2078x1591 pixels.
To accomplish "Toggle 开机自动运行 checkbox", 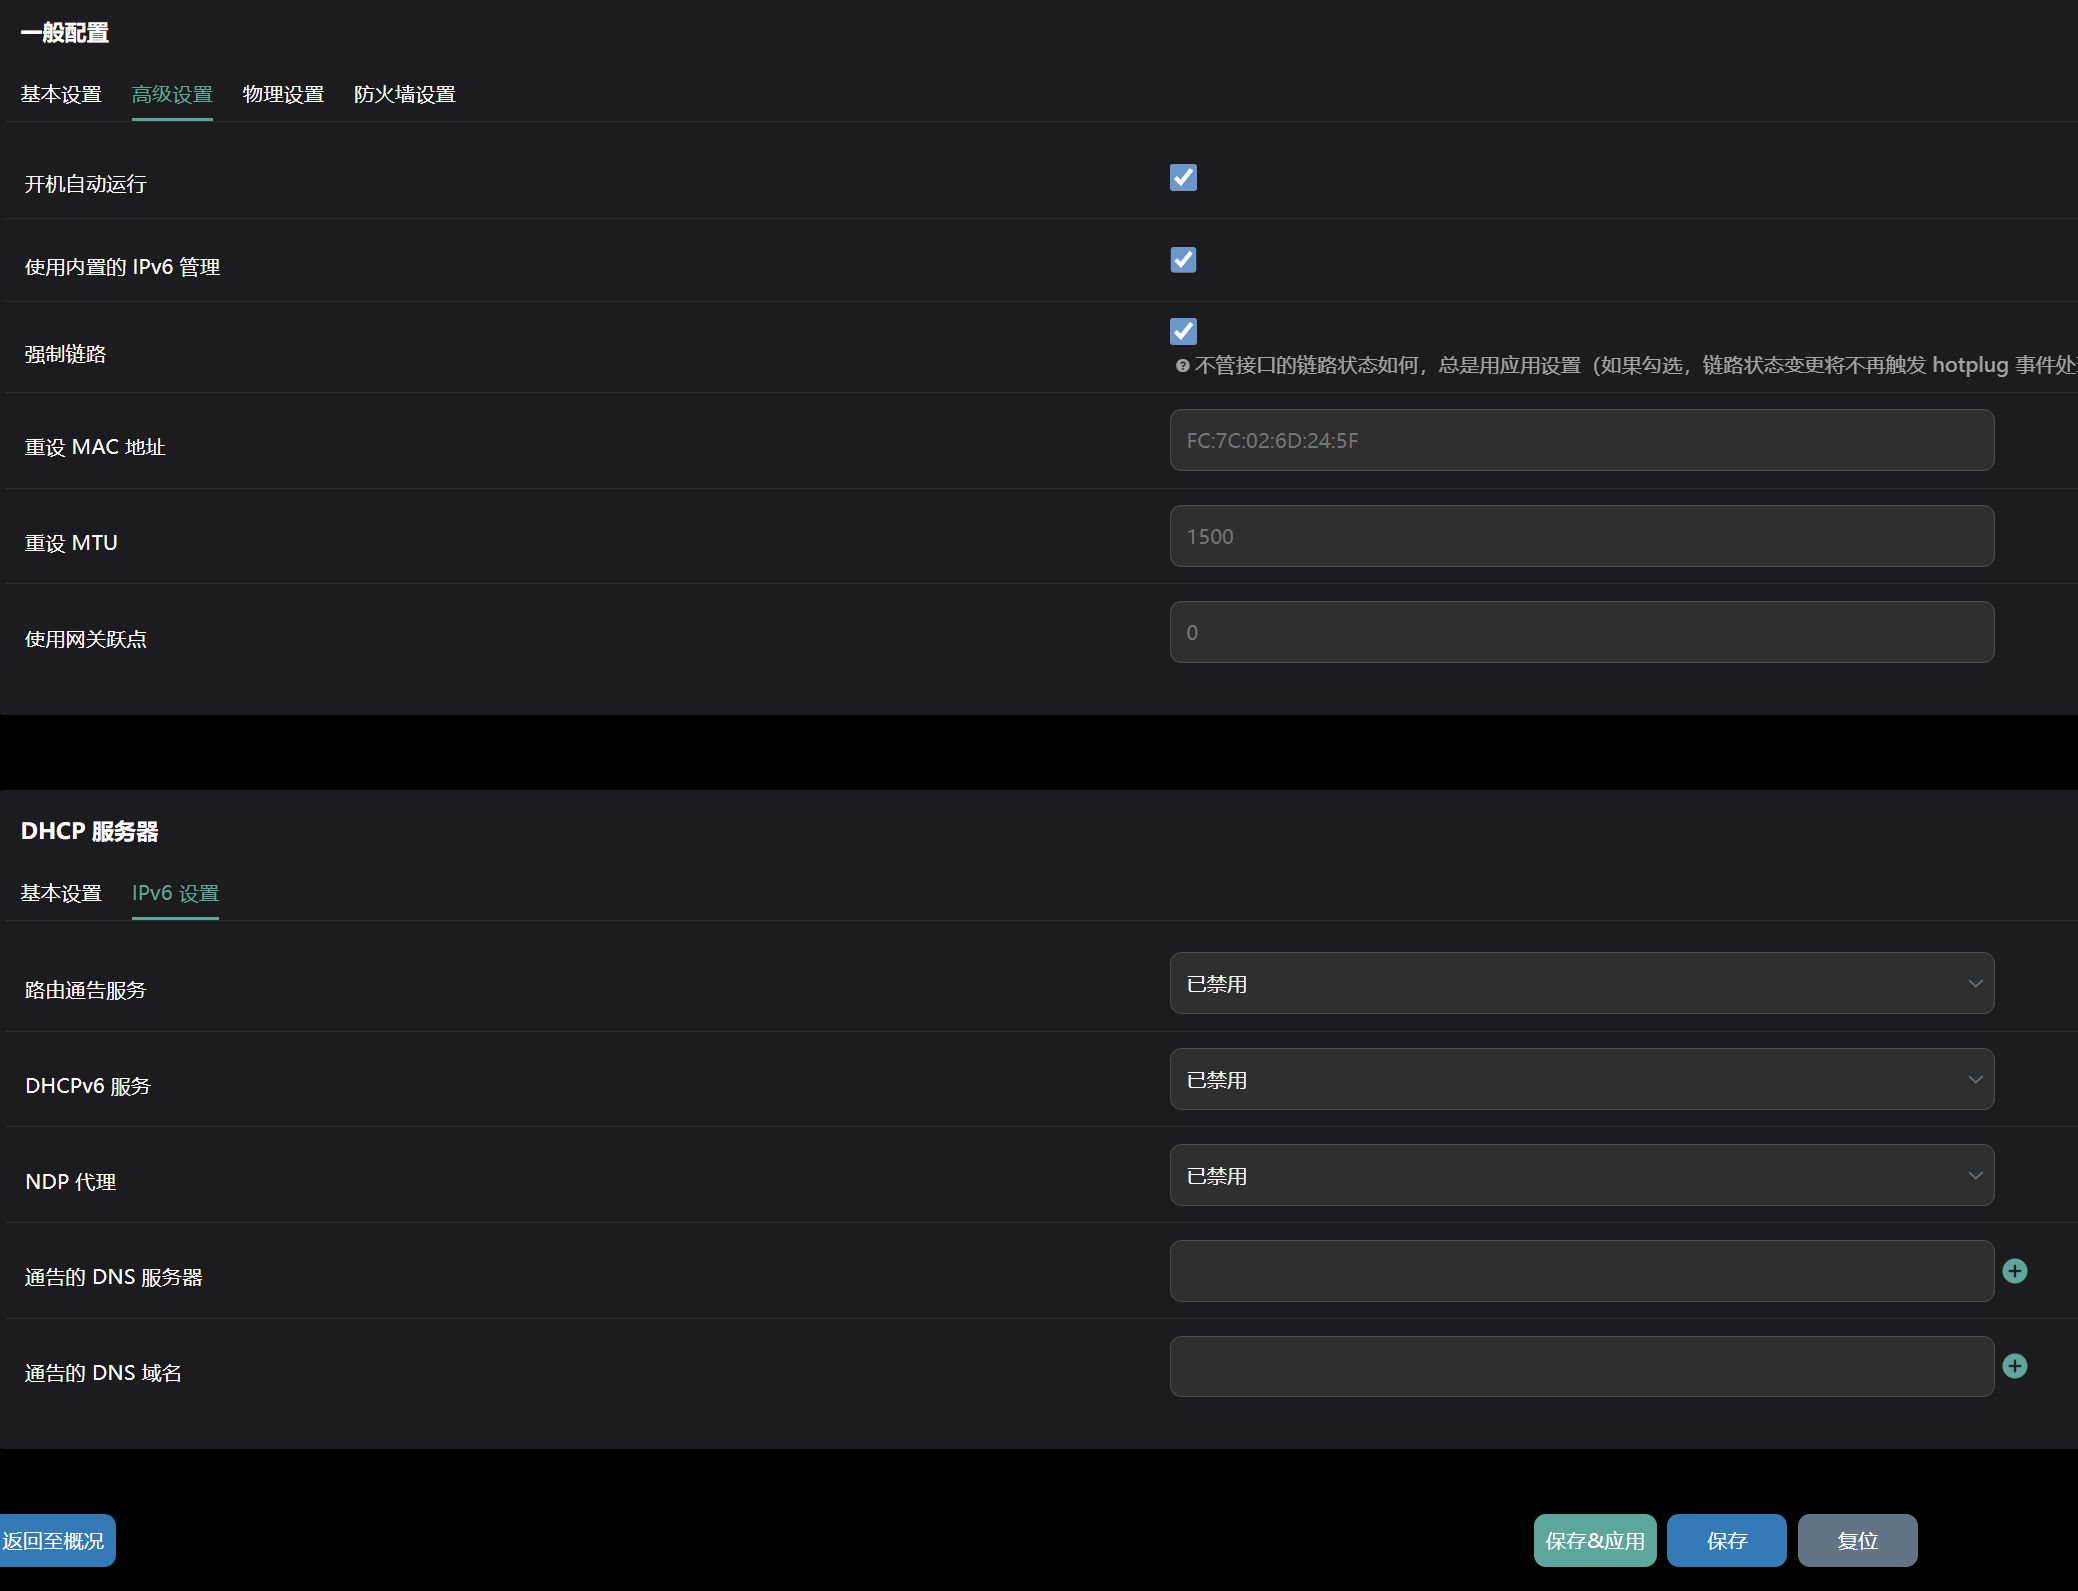I will [x=1183, y=178].
